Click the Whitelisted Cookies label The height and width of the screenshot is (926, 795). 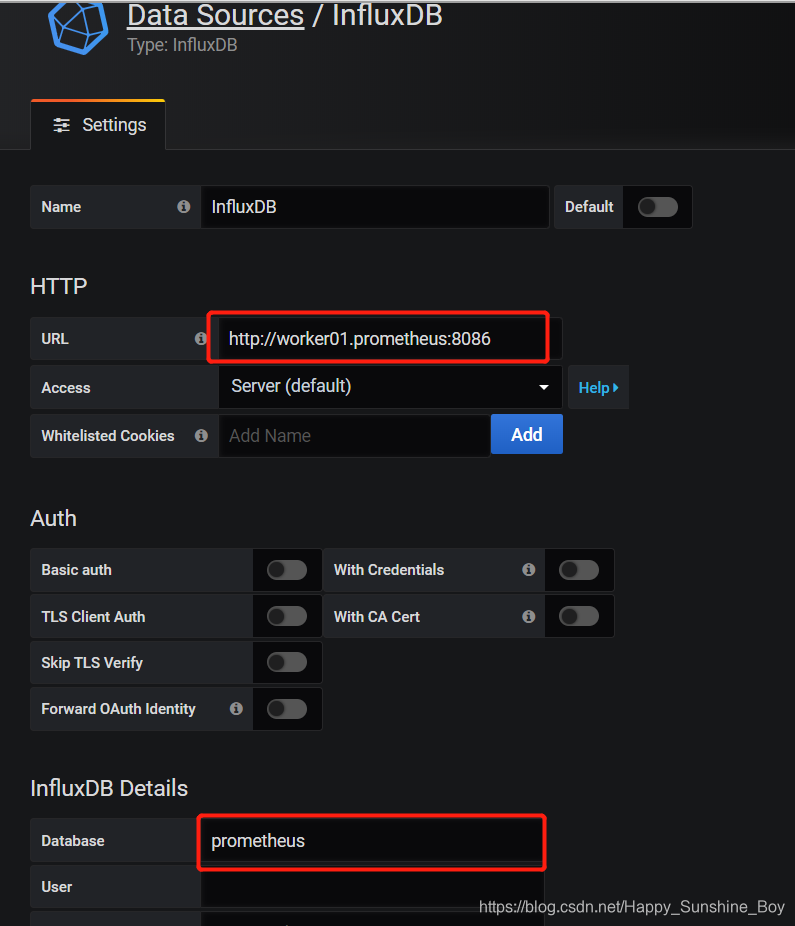coord(108,436)
